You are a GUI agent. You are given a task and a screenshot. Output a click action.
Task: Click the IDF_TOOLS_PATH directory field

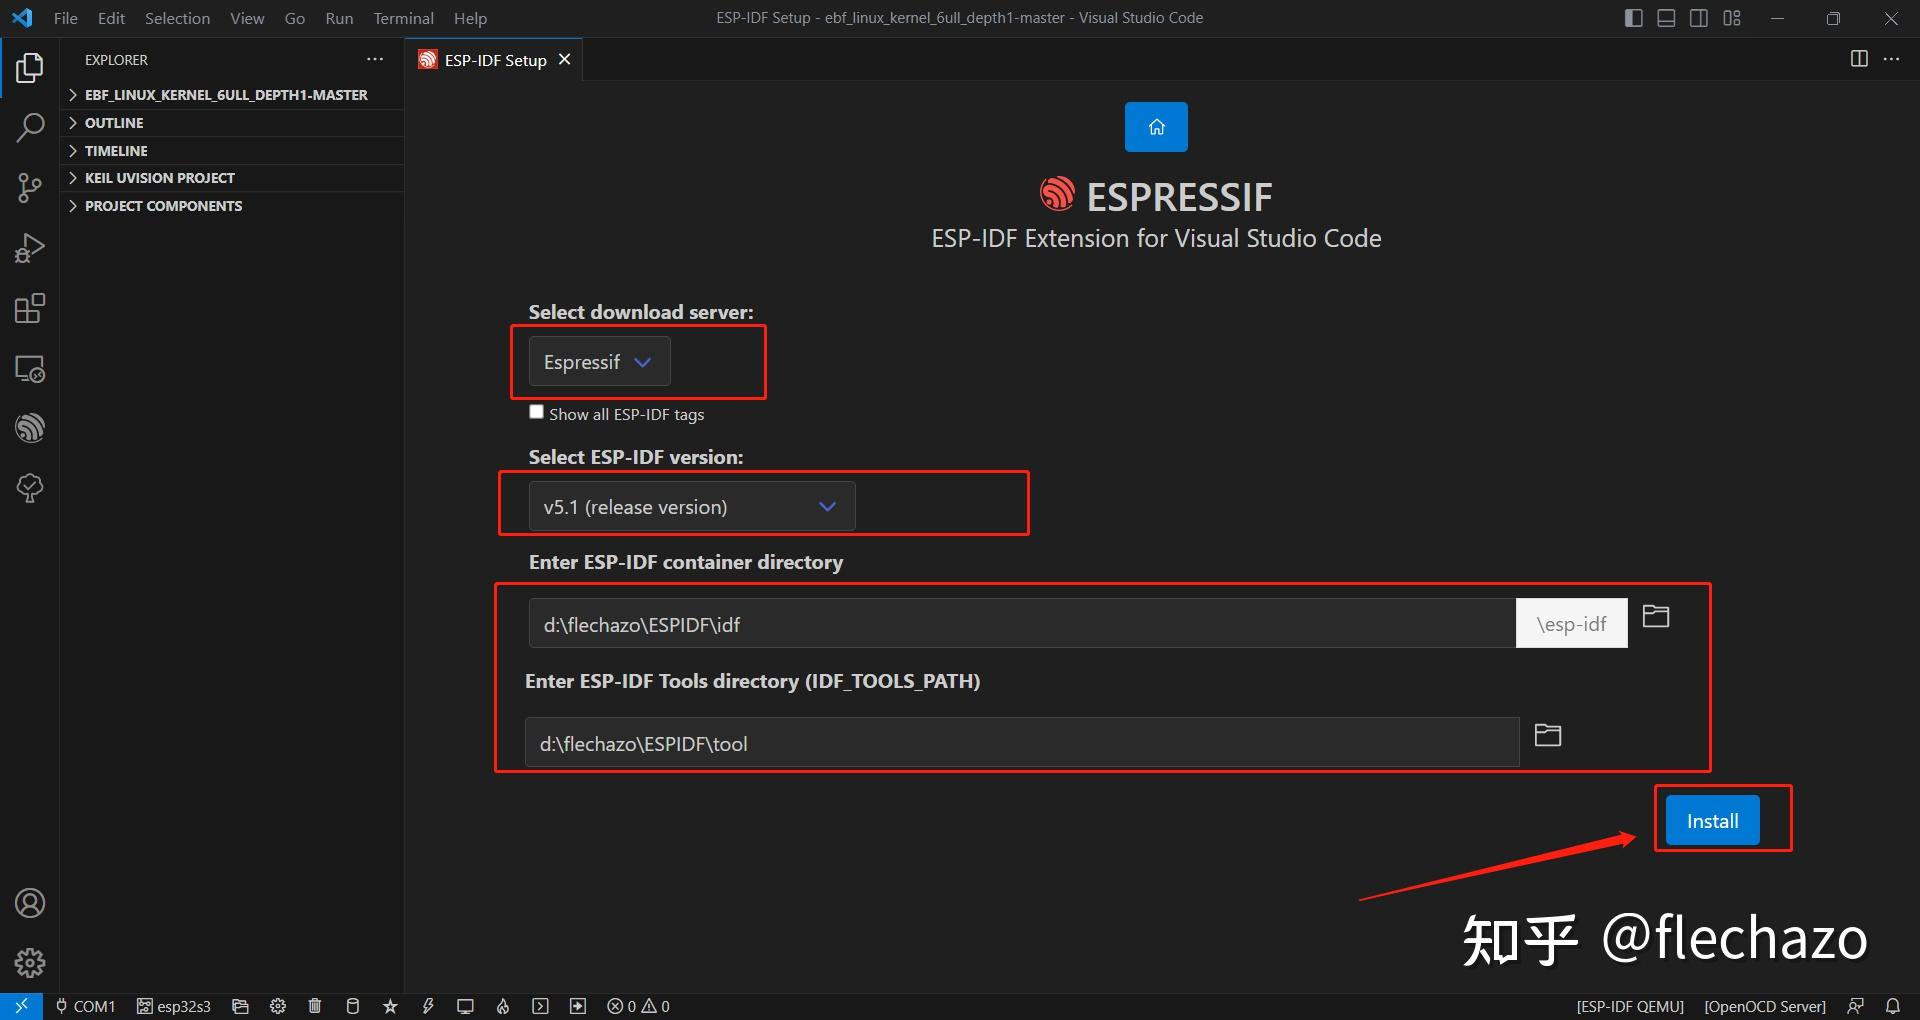tap(1022, 743)
